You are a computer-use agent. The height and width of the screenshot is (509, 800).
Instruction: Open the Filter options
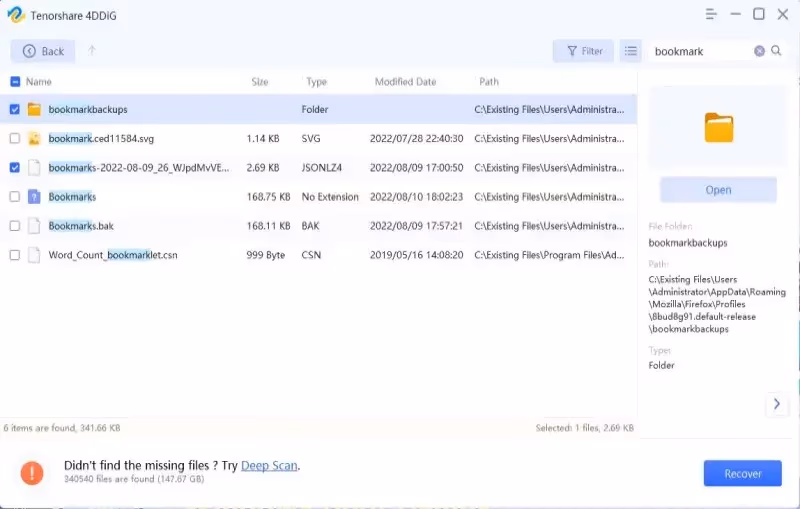583,51
